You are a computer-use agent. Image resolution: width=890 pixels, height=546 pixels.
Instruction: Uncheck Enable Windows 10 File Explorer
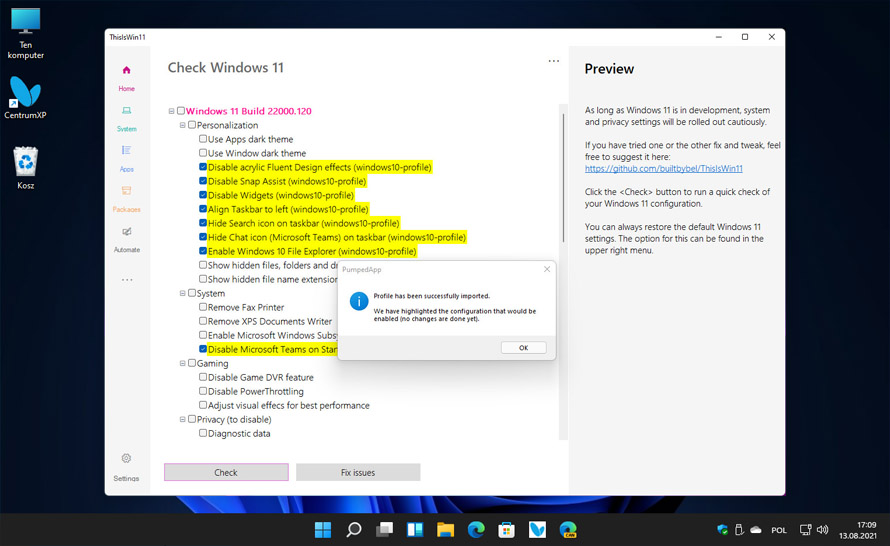tap(203, 251)
